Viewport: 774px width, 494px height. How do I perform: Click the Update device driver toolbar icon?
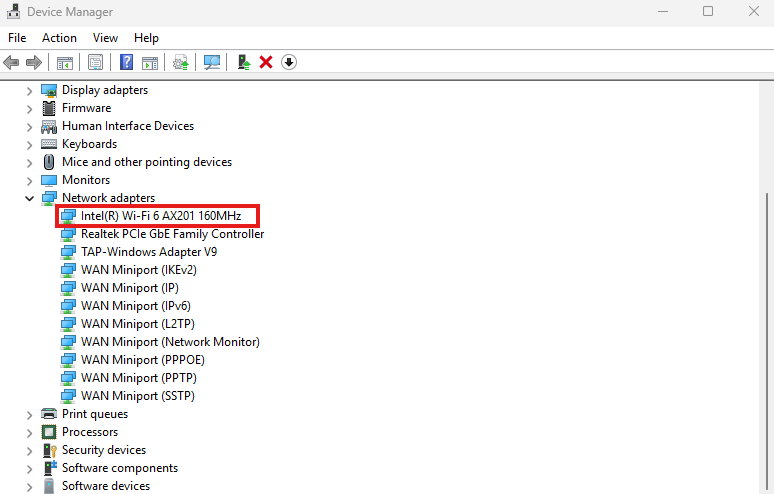click(180, 62)
